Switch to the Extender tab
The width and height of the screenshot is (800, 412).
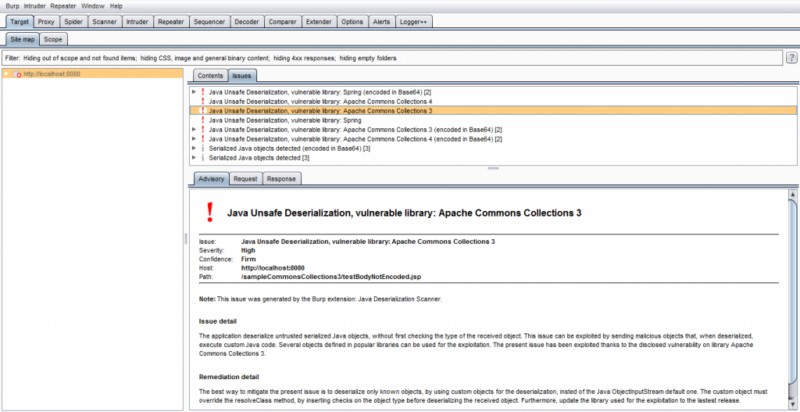[319, 22]
